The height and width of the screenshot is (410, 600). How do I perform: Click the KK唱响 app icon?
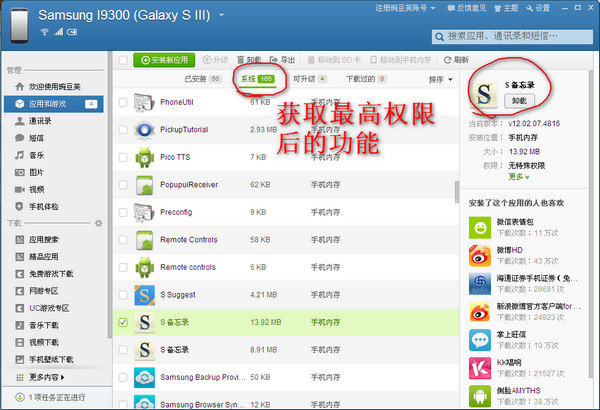point(480,368)
